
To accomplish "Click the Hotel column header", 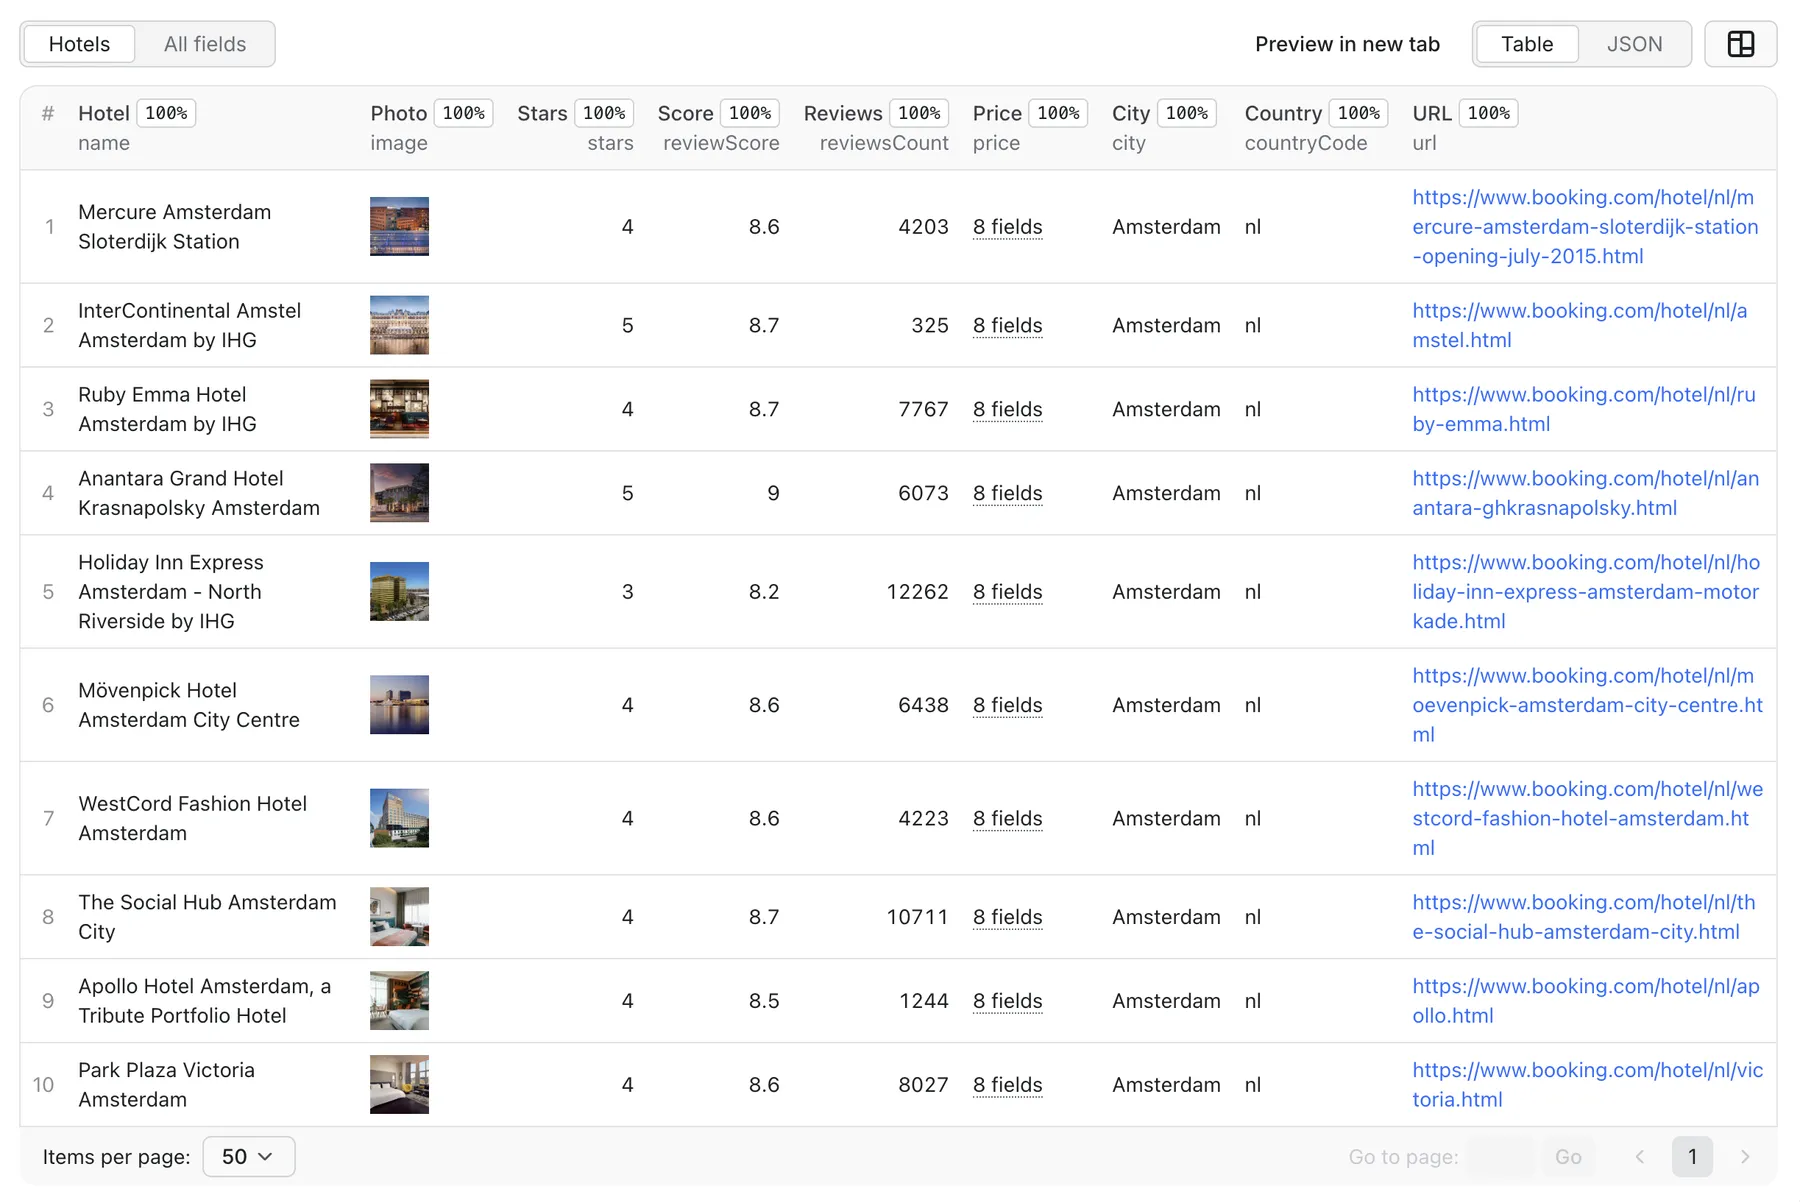I will (104, 113).
